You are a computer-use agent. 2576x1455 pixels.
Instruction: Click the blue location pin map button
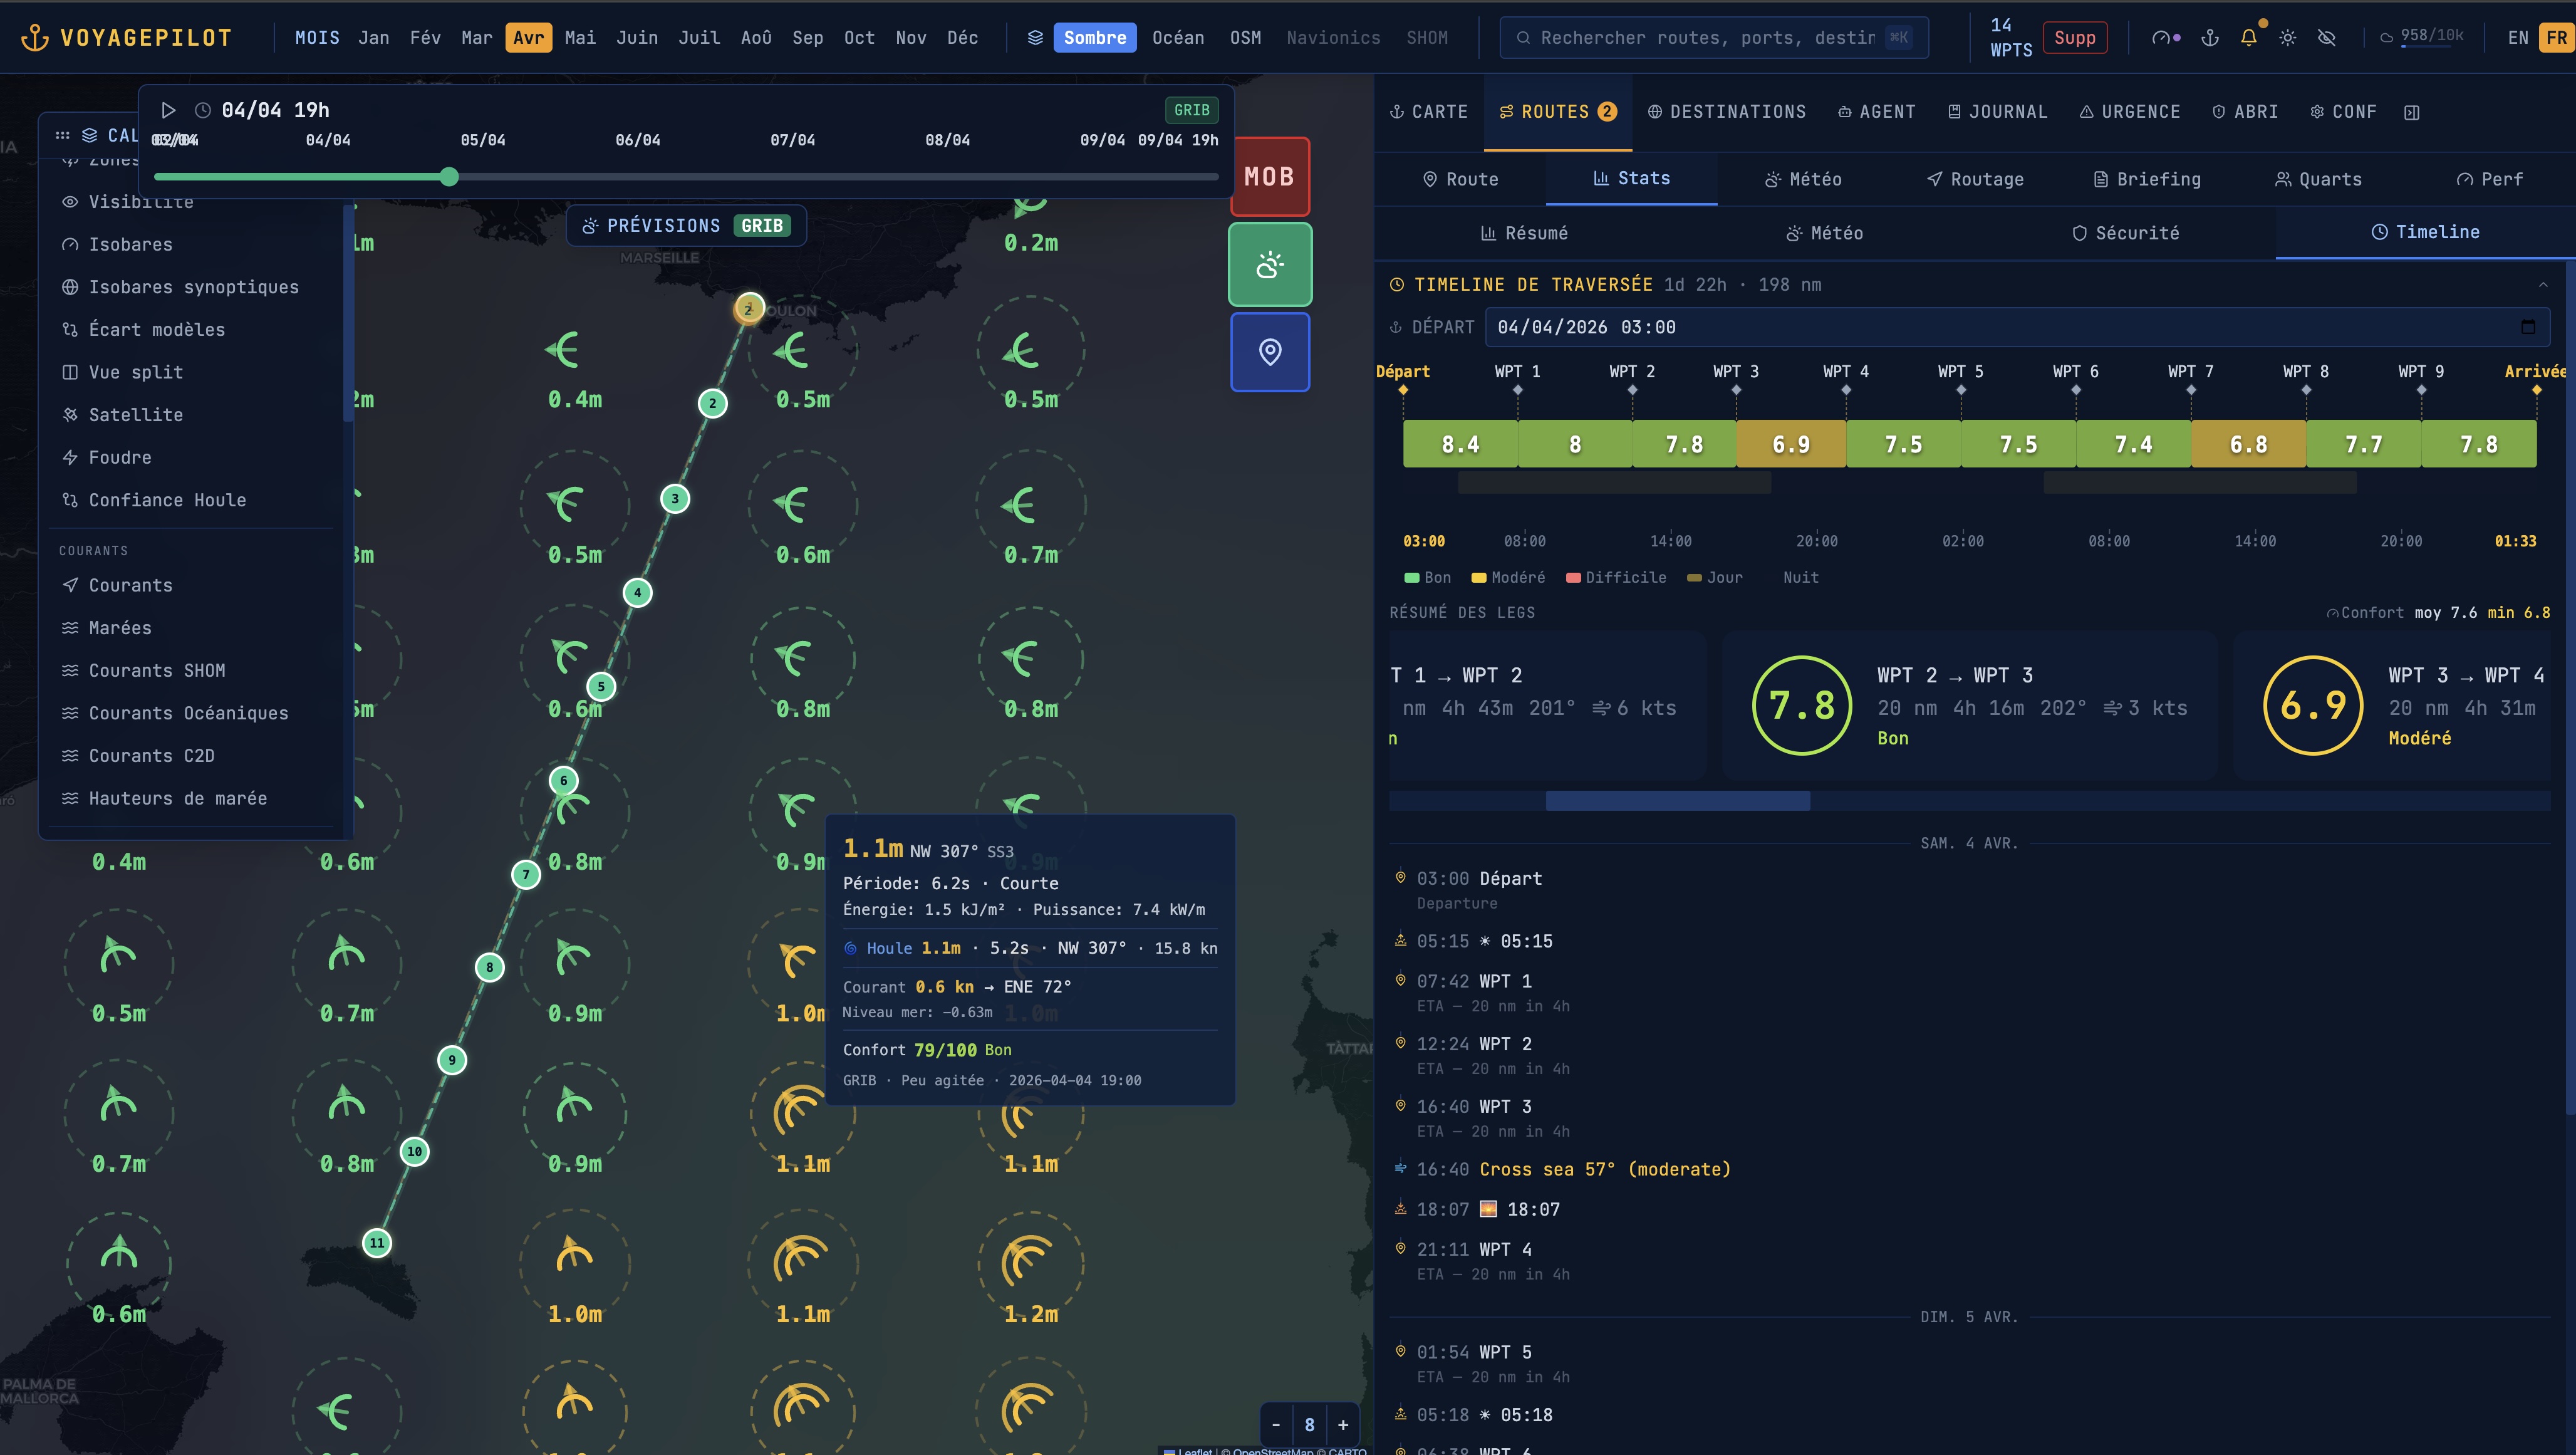coord(1270,352)
